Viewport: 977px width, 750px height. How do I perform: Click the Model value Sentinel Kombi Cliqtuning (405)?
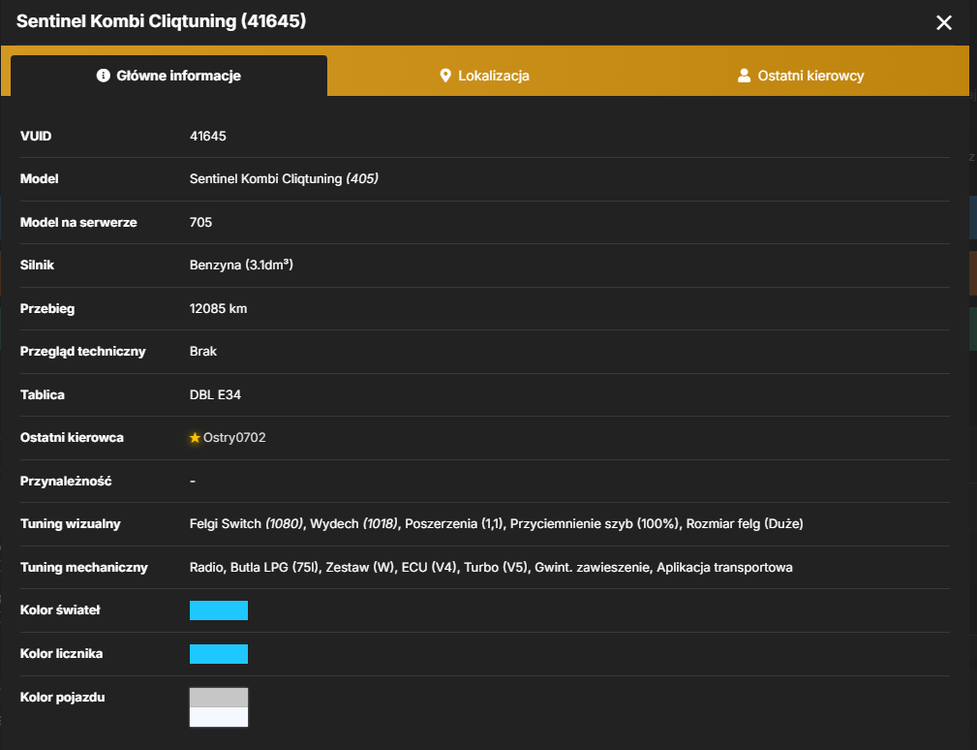pyautogui.click(x=284, y=179)
